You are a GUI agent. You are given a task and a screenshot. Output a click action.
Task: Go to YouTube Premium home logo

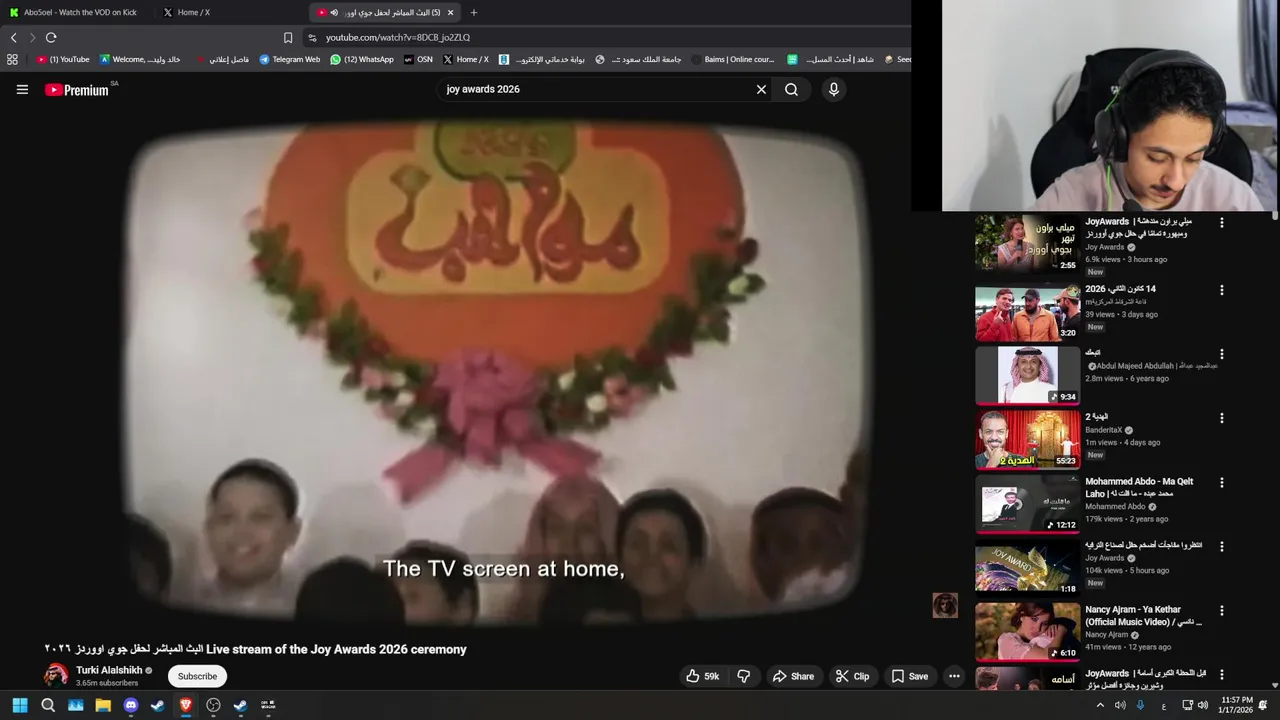[x=77, y=90]
